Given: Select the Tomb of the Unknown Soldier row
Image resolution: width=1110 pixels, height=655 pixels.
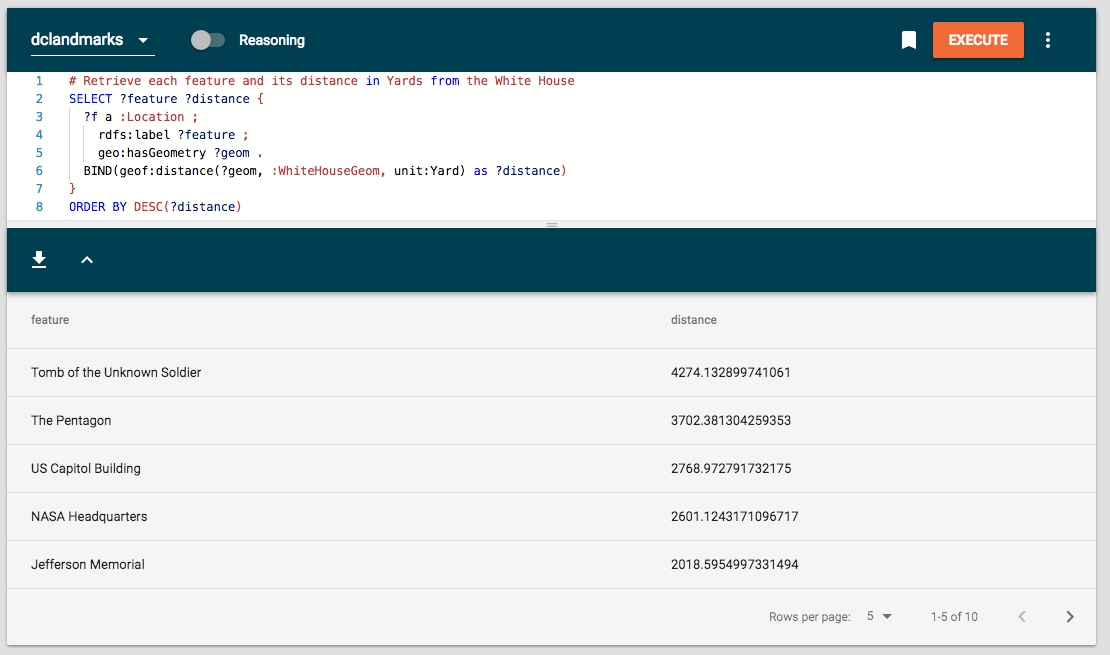Looking at the screenshot, I should [116, 373].
